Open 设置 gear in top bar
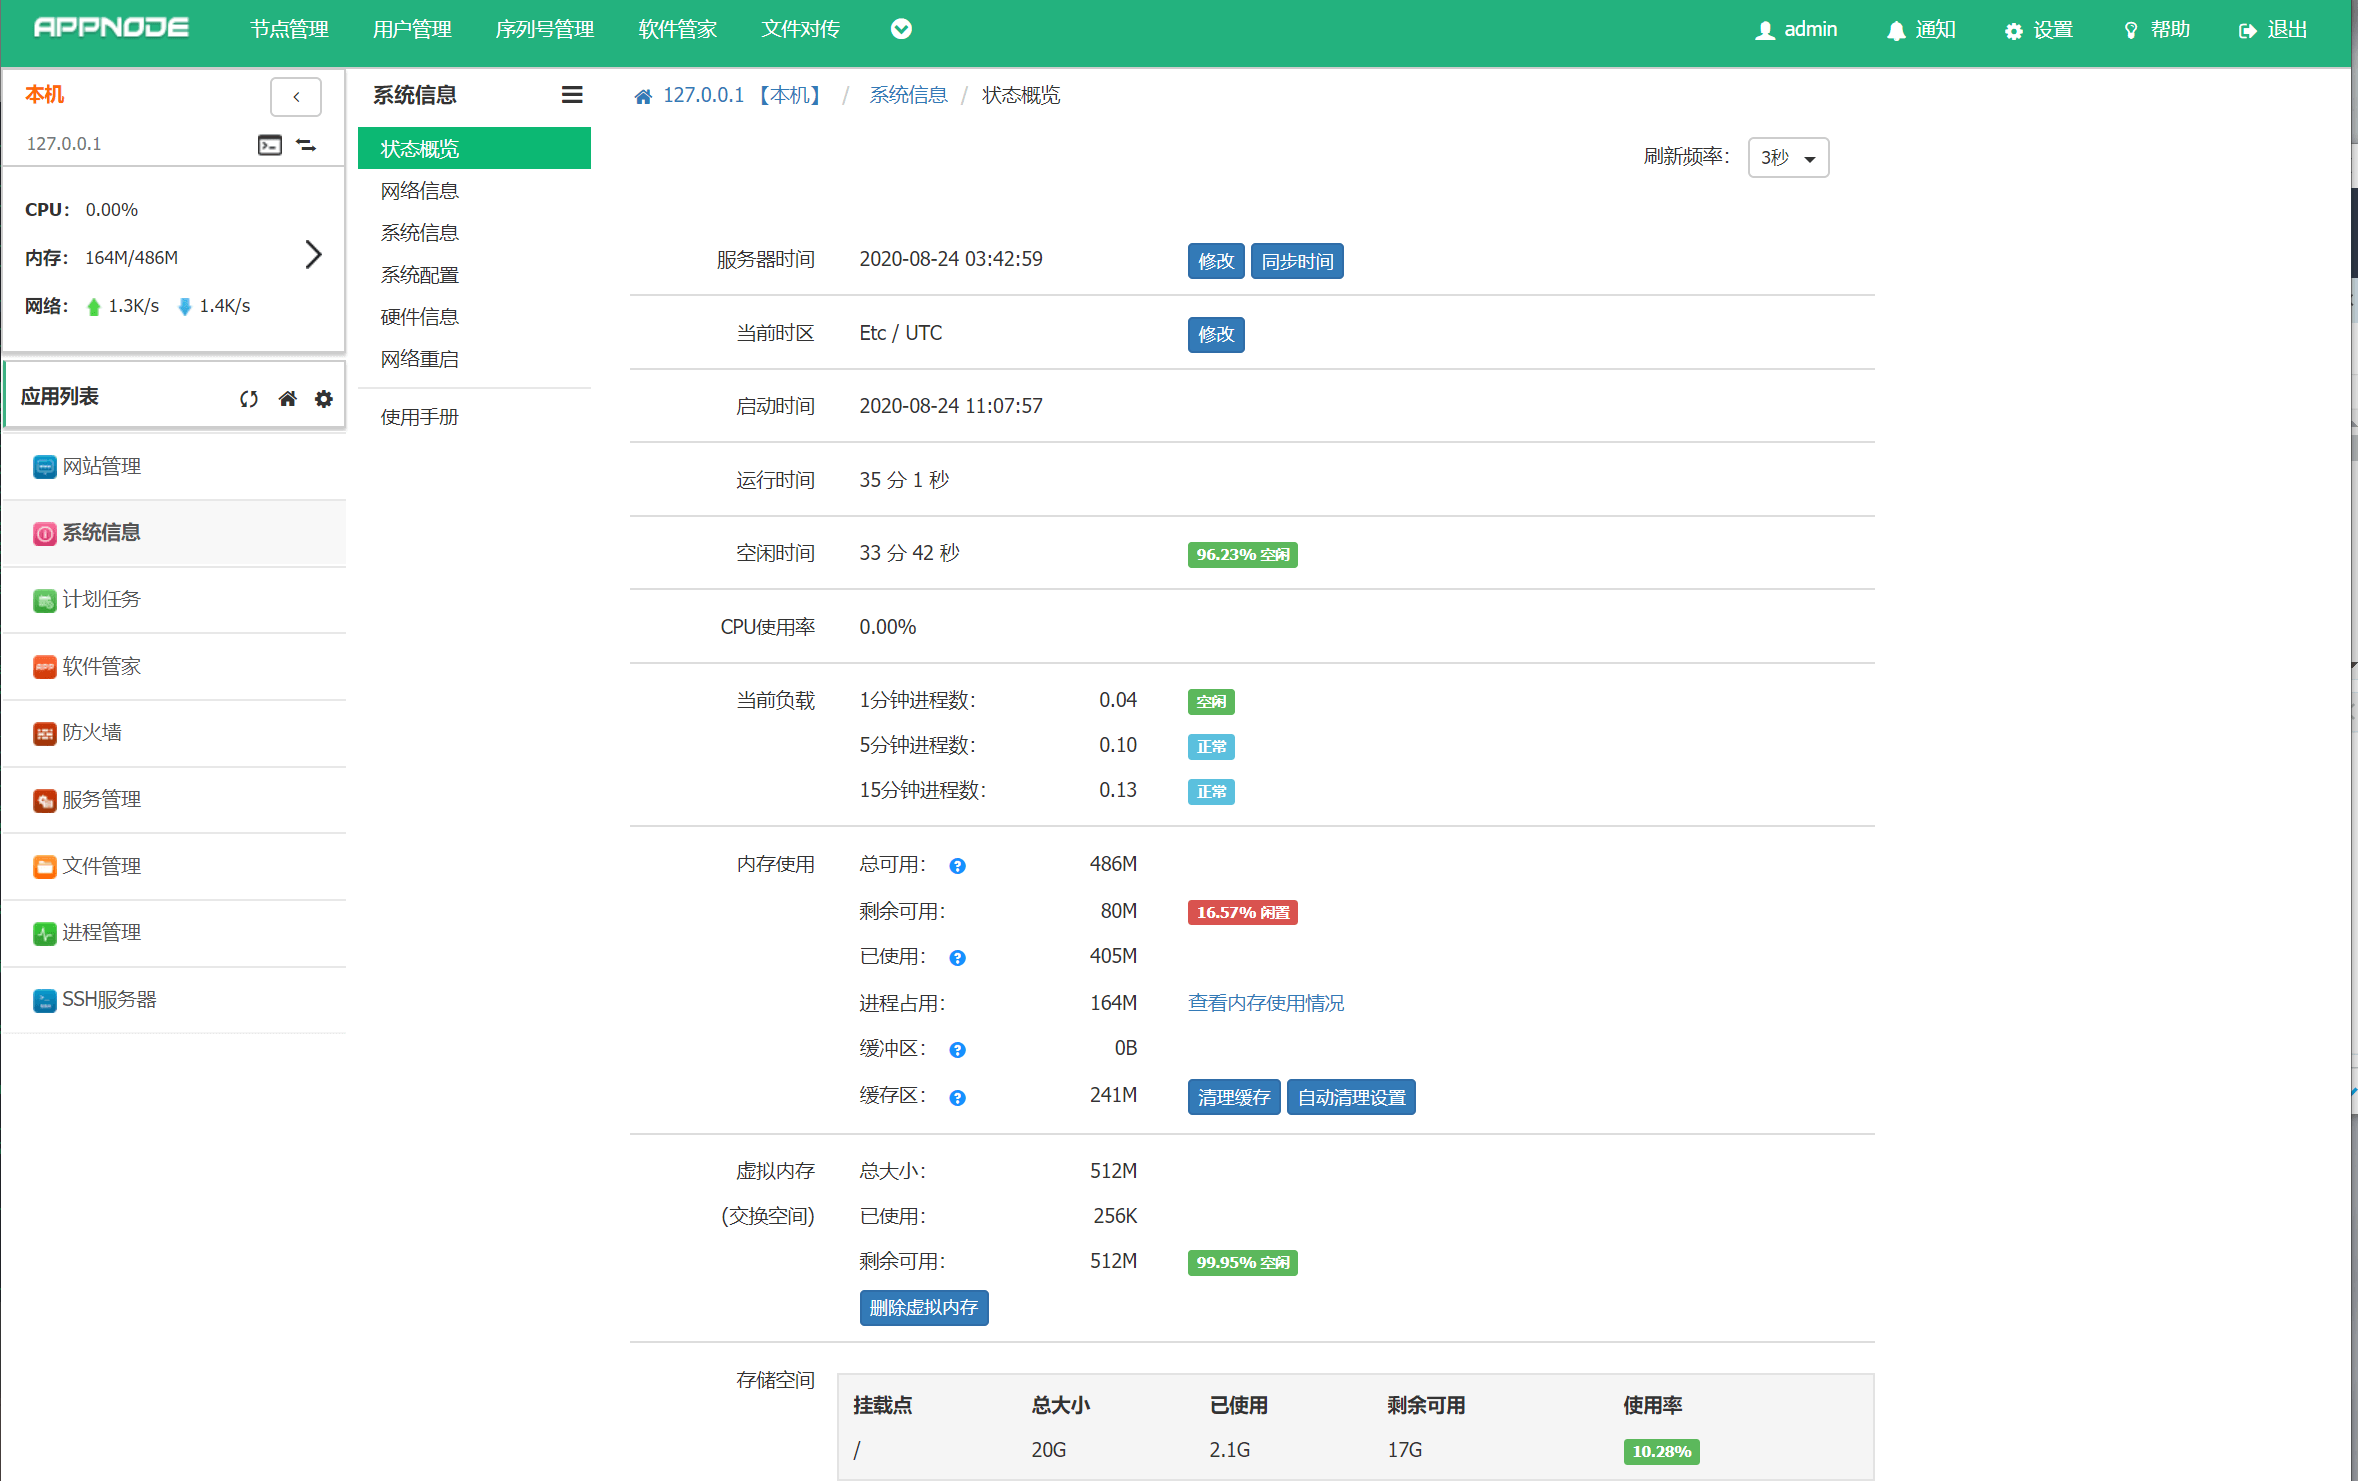Viewport: 2358px width, 1481px height. [2038, 30]
